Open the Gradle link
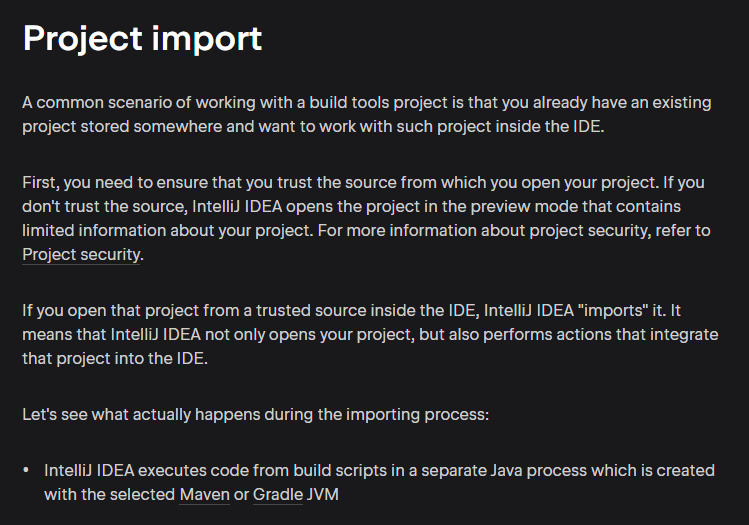Image resolution: width=749 pixels, height=525 pixels. [x=277, y=495]
